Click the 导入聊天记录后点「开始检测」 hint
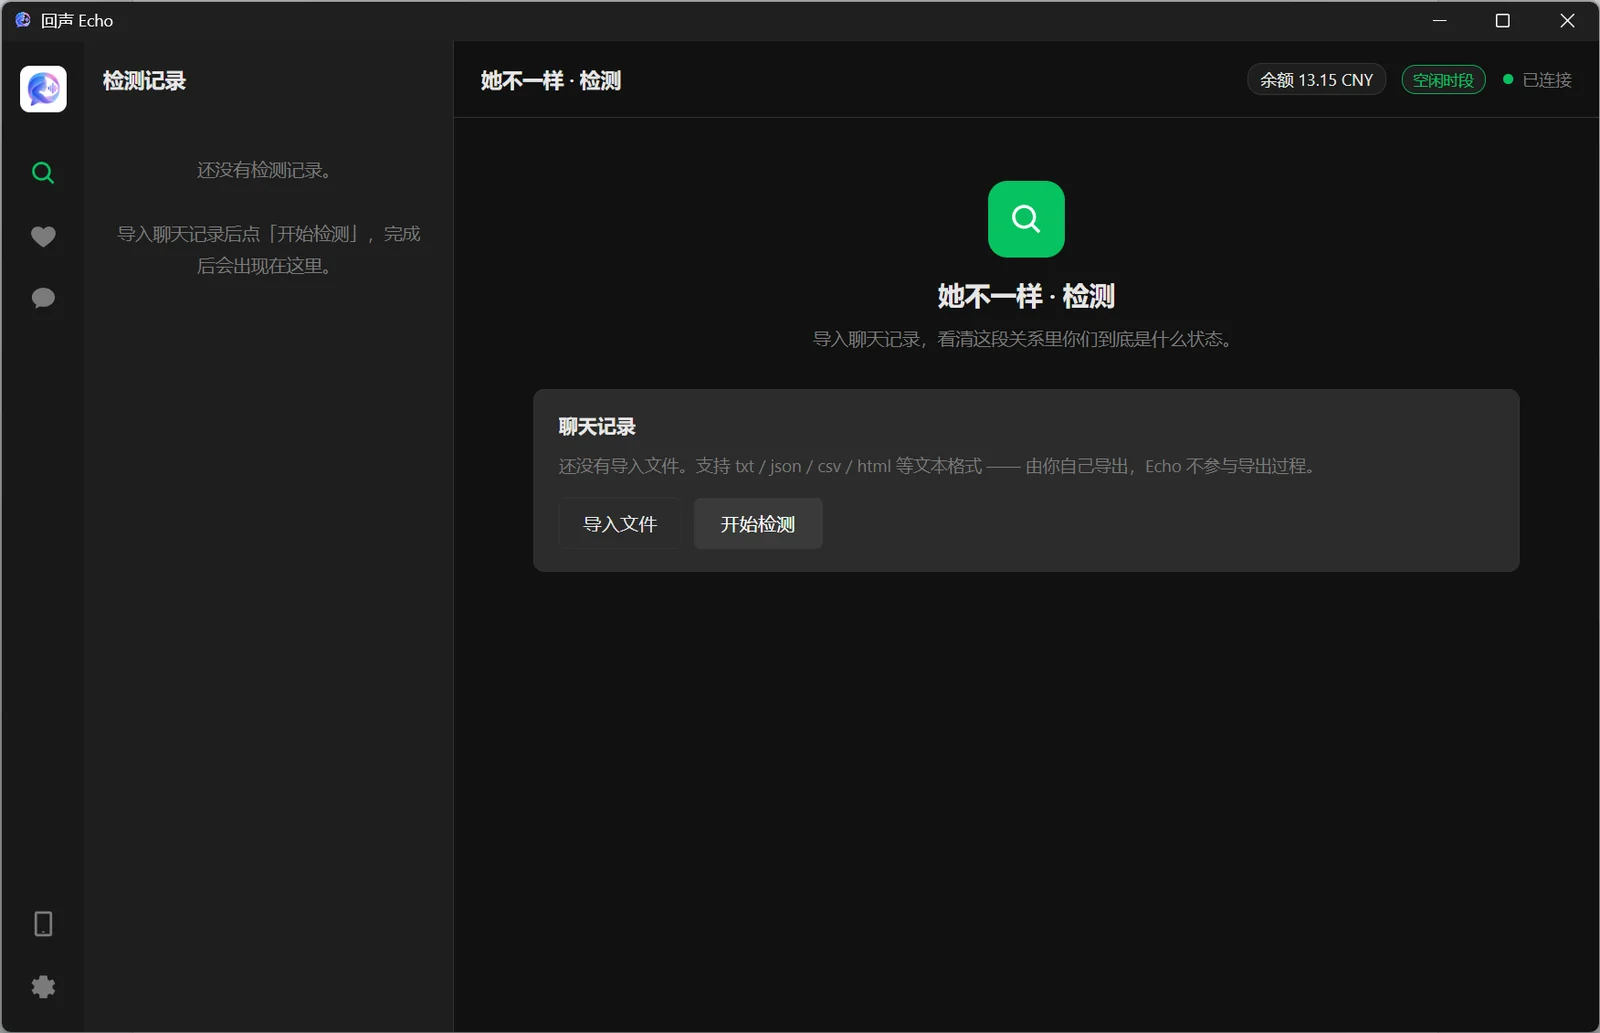This screenshot has width=1600, height=1033. [x=268, y=249]
